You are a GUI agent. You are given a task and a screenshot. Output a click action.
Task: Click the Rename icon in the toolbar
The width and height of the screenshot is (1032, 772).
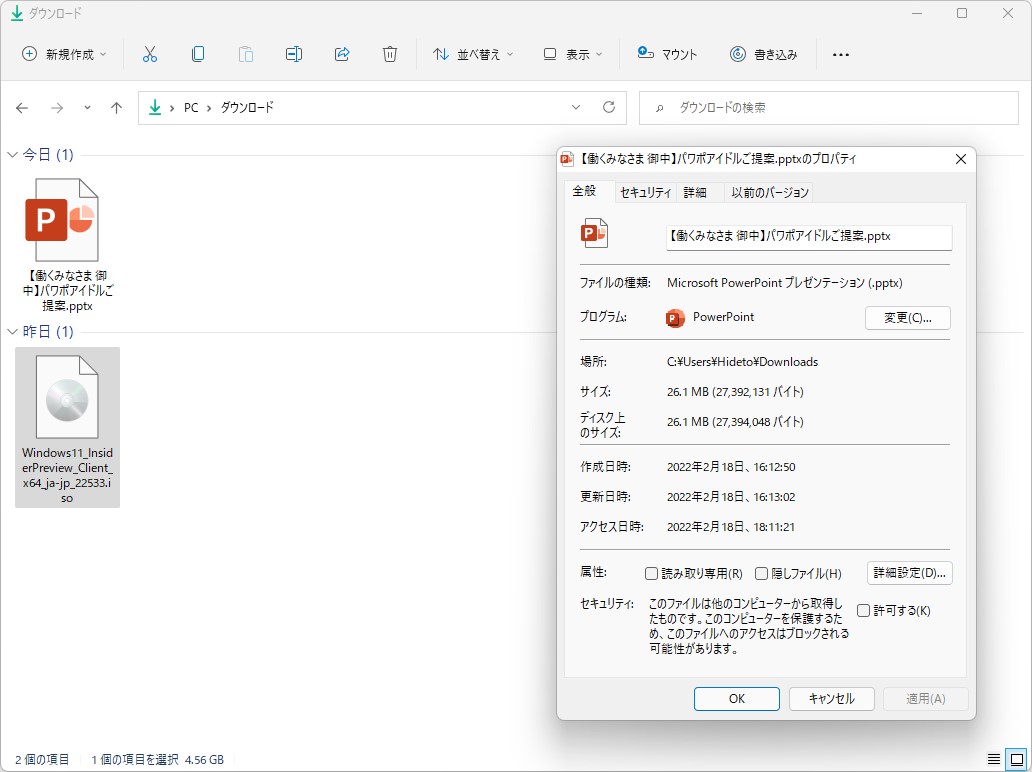tap(294, 54)
